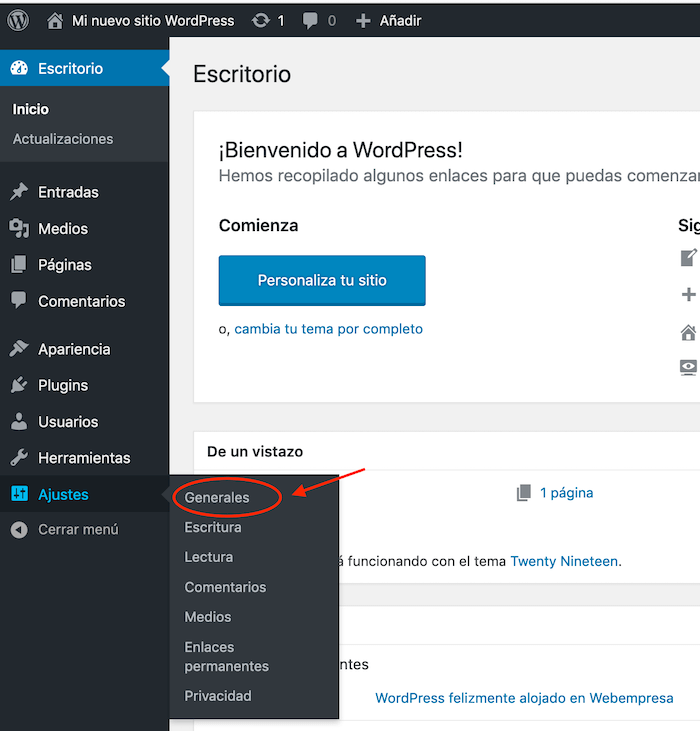The width and height of the screenshot is (700, 731).
Task: Click the Apariencia brush icon
Action: coord(19,349)
